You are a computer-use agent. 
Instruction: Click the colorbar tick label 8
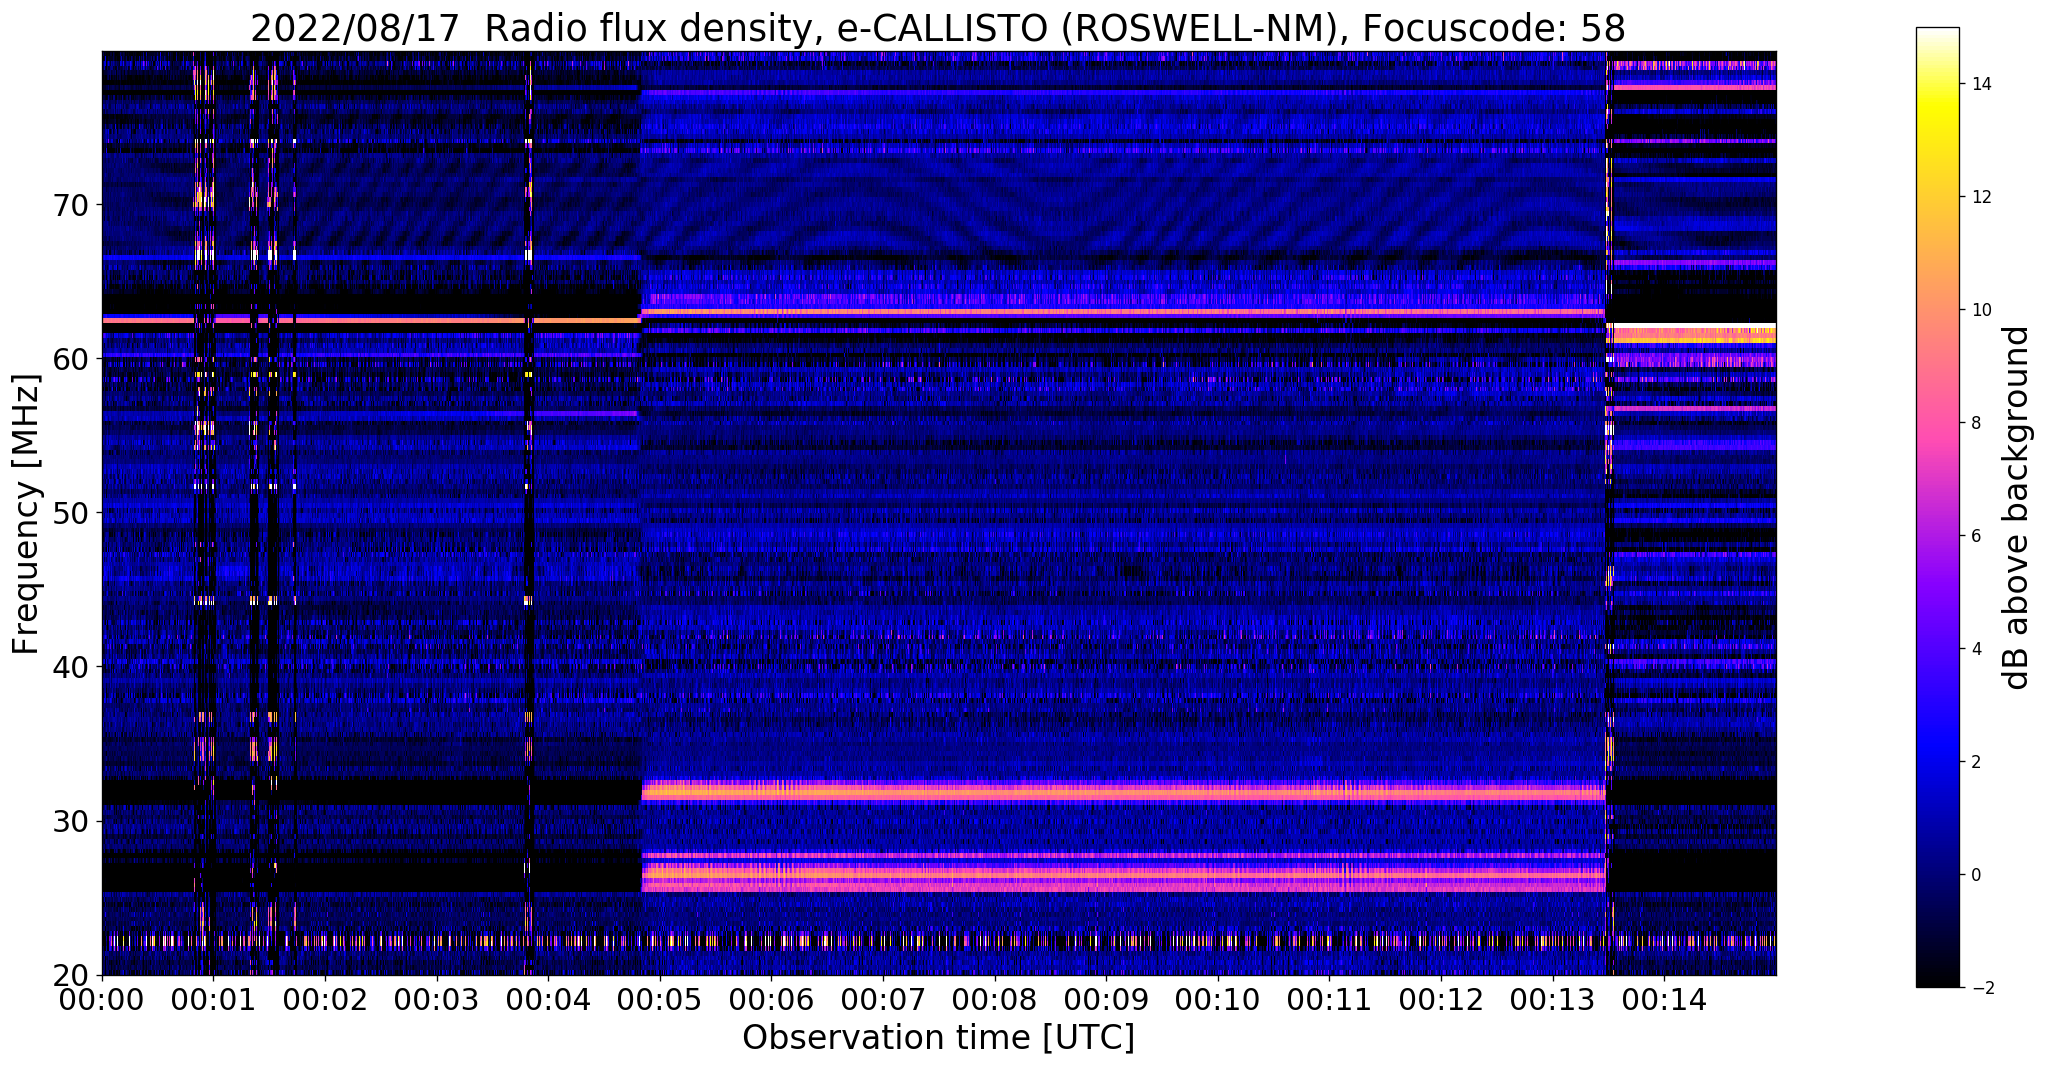pos(1975,423)
